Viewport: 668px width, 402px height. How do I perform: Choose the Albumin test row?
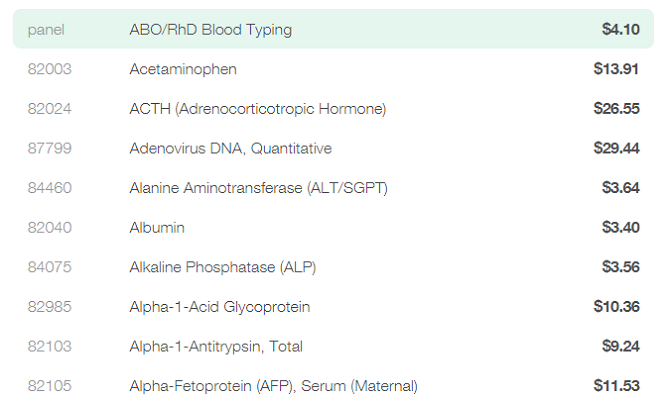(333, 227)
